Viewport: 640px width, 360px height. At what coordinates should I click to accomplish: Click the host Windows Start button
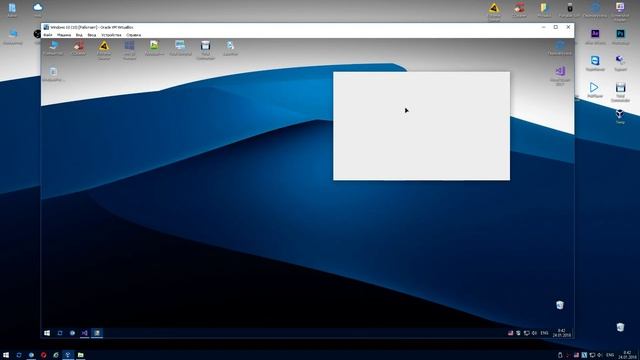pyautogui.click(x=6, y=355)
